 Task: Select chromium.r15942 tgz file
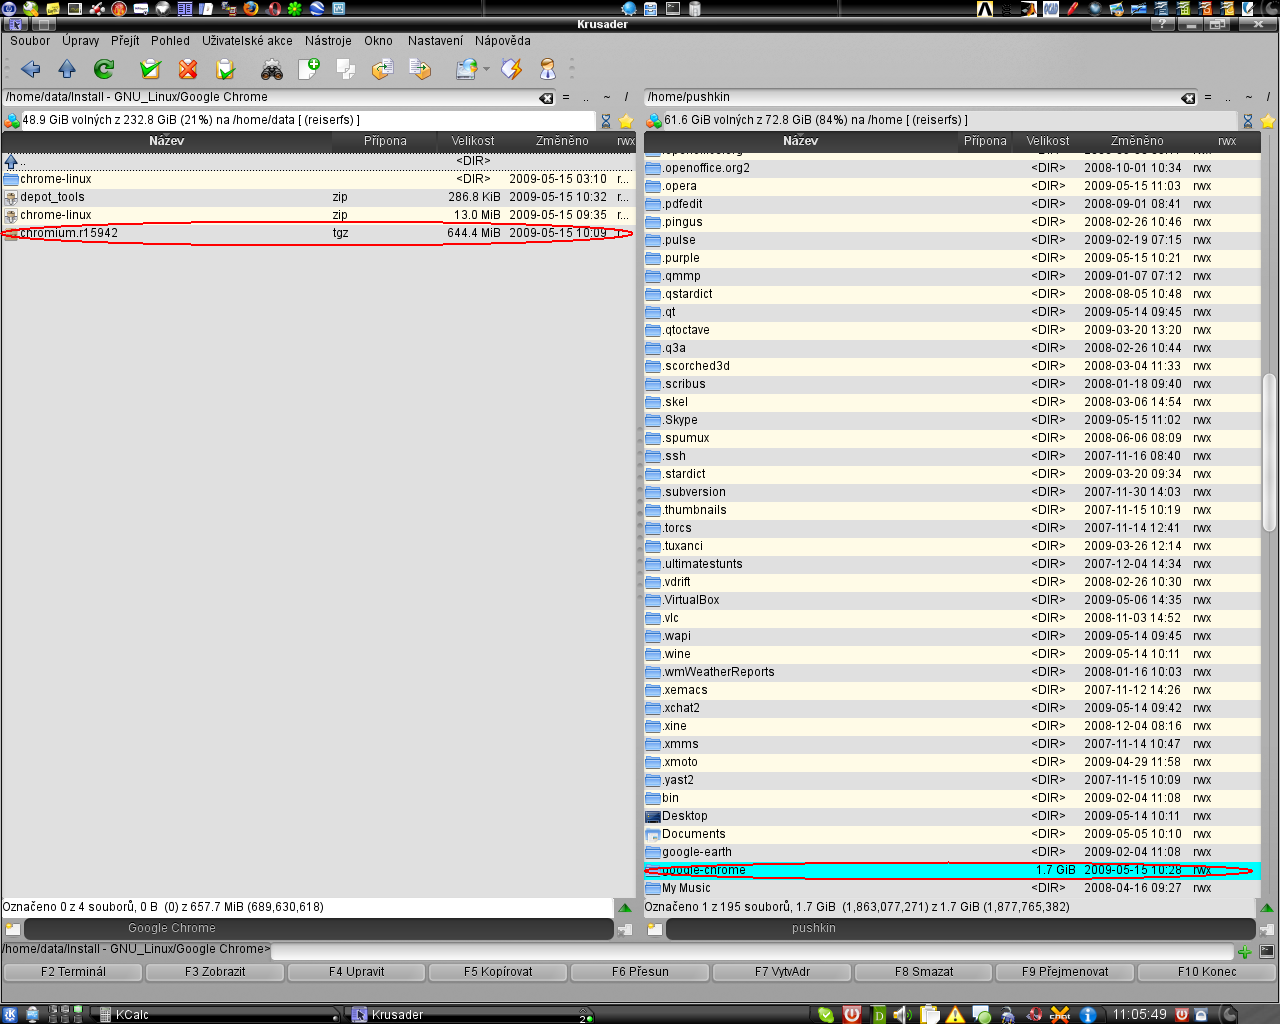coord(317,233)
